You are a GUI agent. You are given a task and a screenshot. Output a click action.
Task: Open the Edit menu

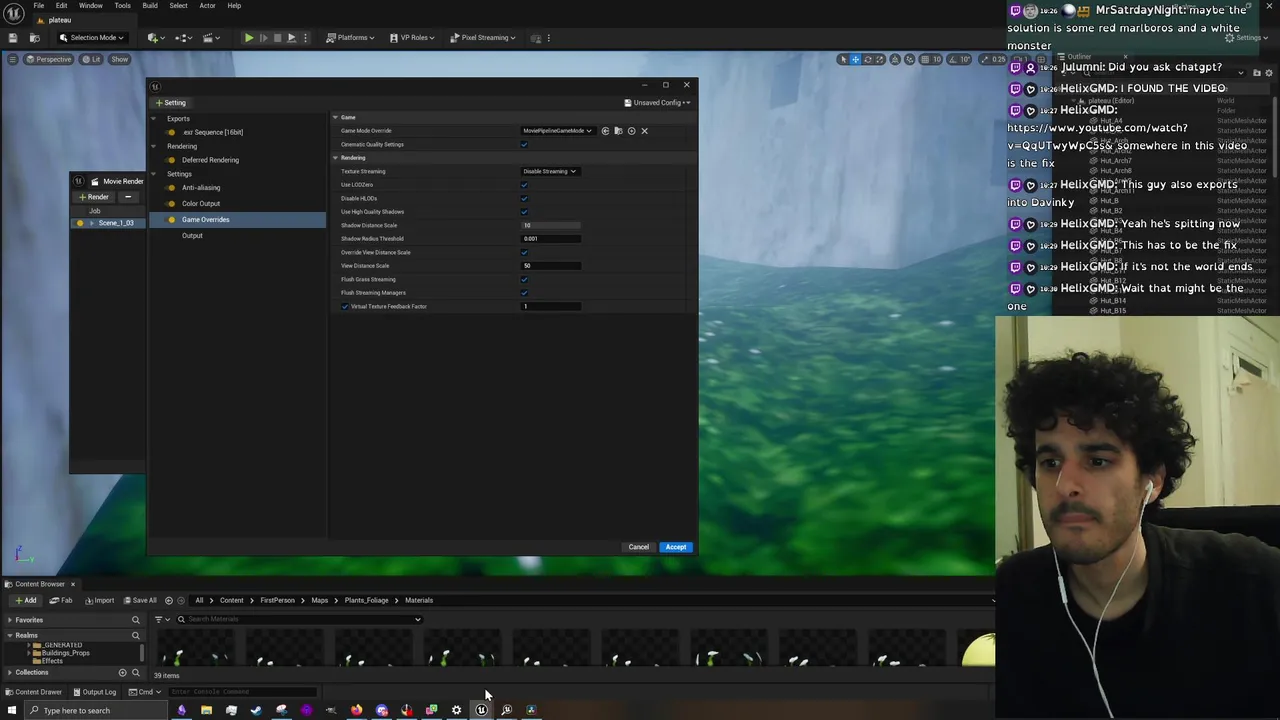coord(61,6)
